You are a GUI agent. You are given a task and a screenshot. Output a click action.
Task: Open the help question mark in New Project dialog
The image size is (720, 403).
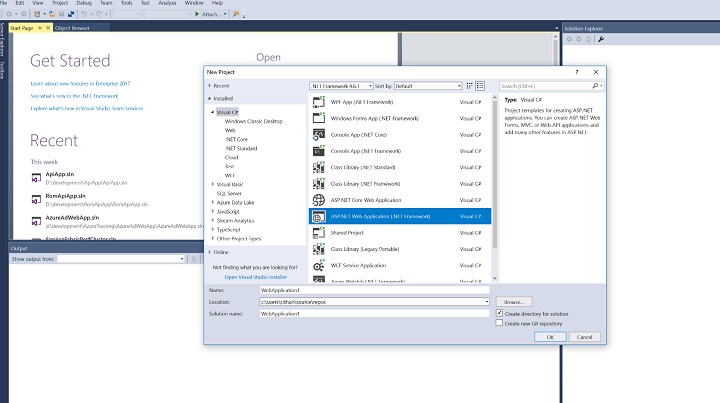[577, 72]
